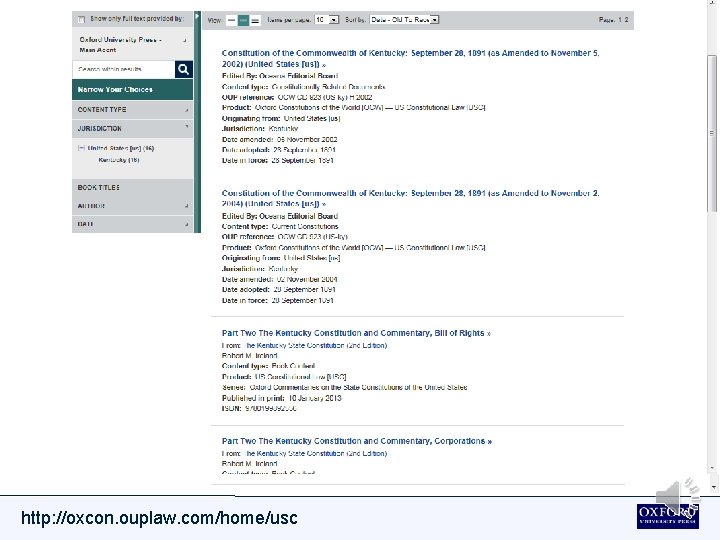Open the 'Sort by' date dropdown

pos(405,20)
